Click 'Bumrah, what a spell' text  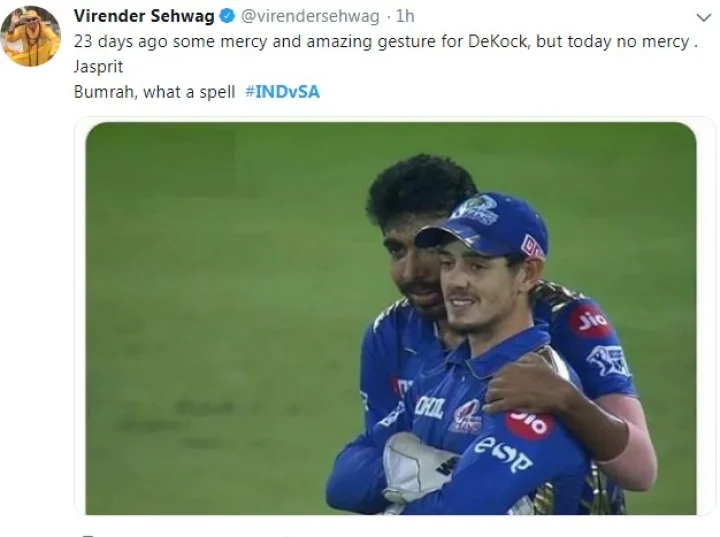pyautogui.click(x=154, y=92)
